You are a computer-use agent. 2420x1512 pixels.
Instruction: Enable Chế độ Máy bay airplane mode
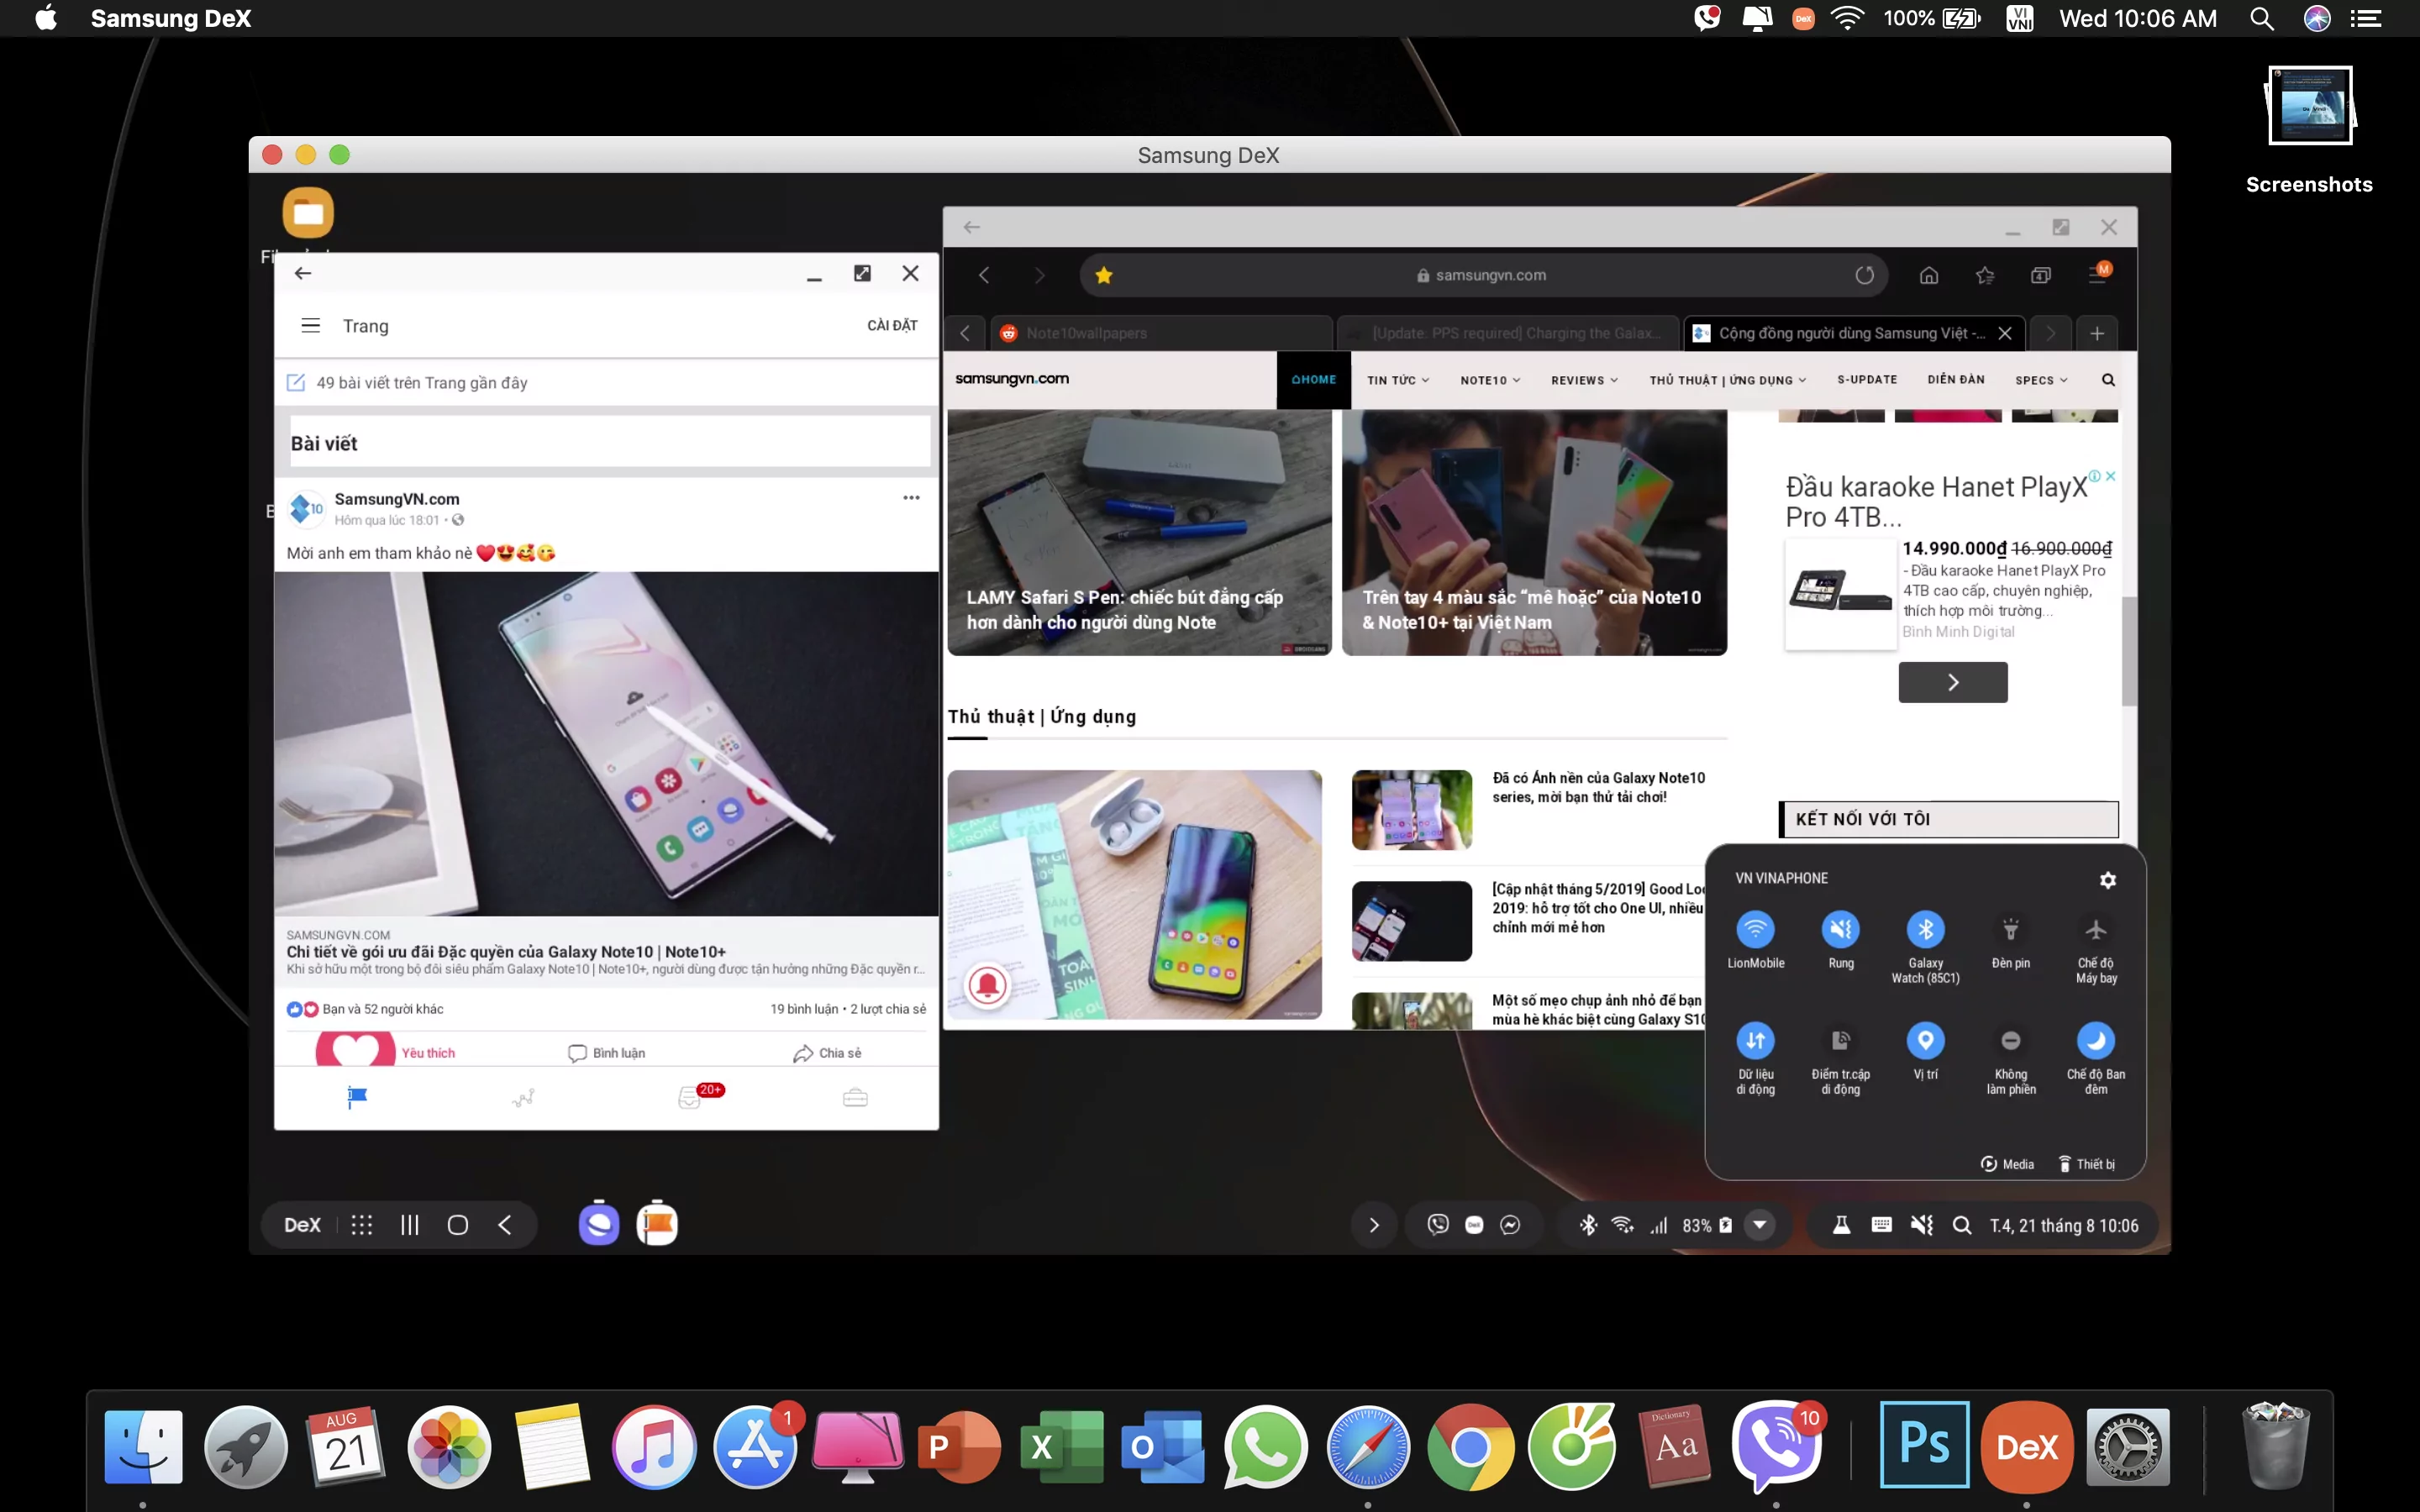[x=2096, y=930]
